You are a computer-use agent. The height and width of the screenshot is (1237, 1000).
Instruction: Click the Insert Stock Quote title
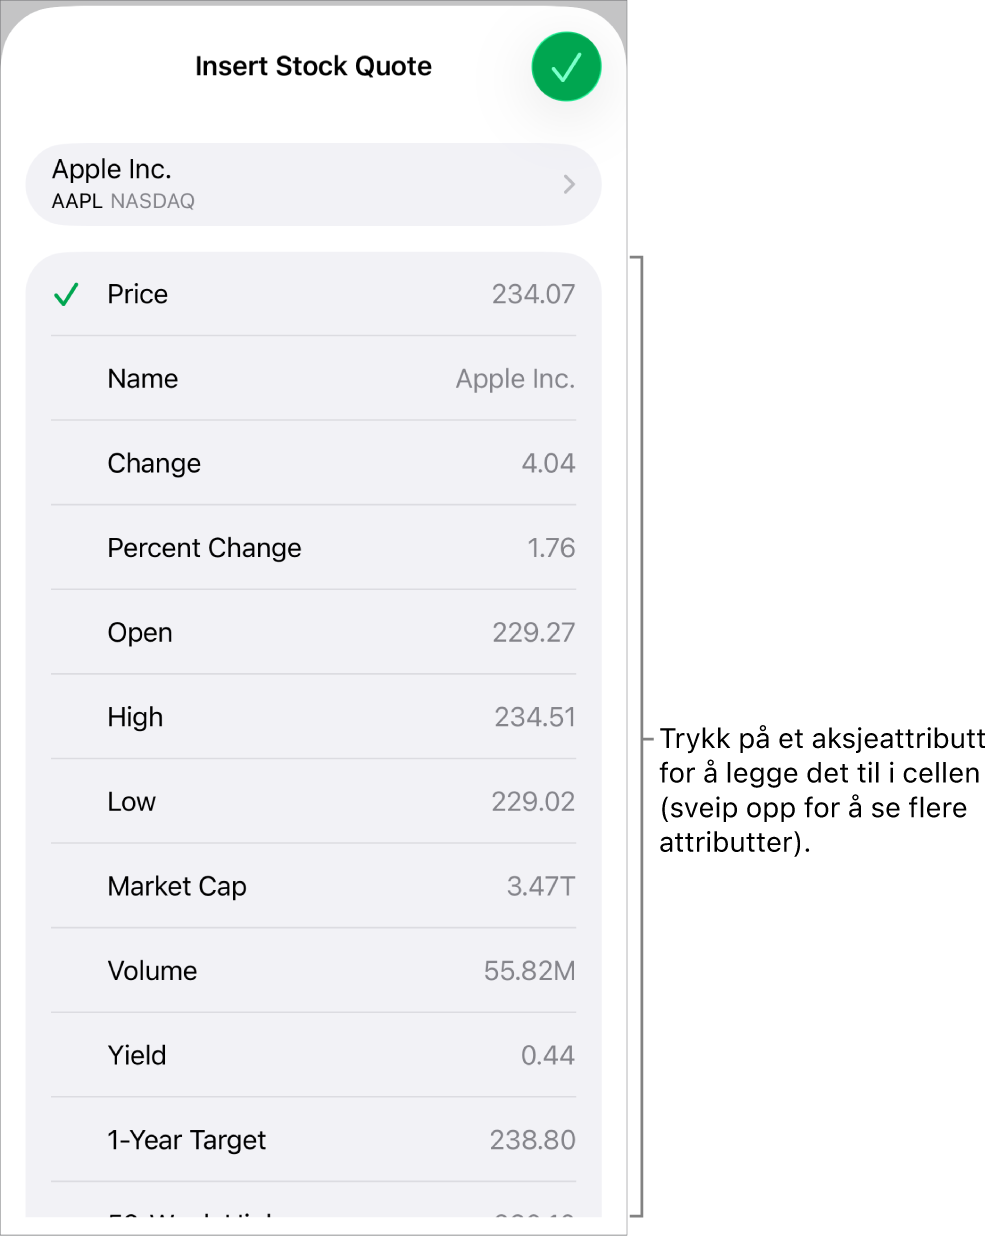(x=313, y=66)
